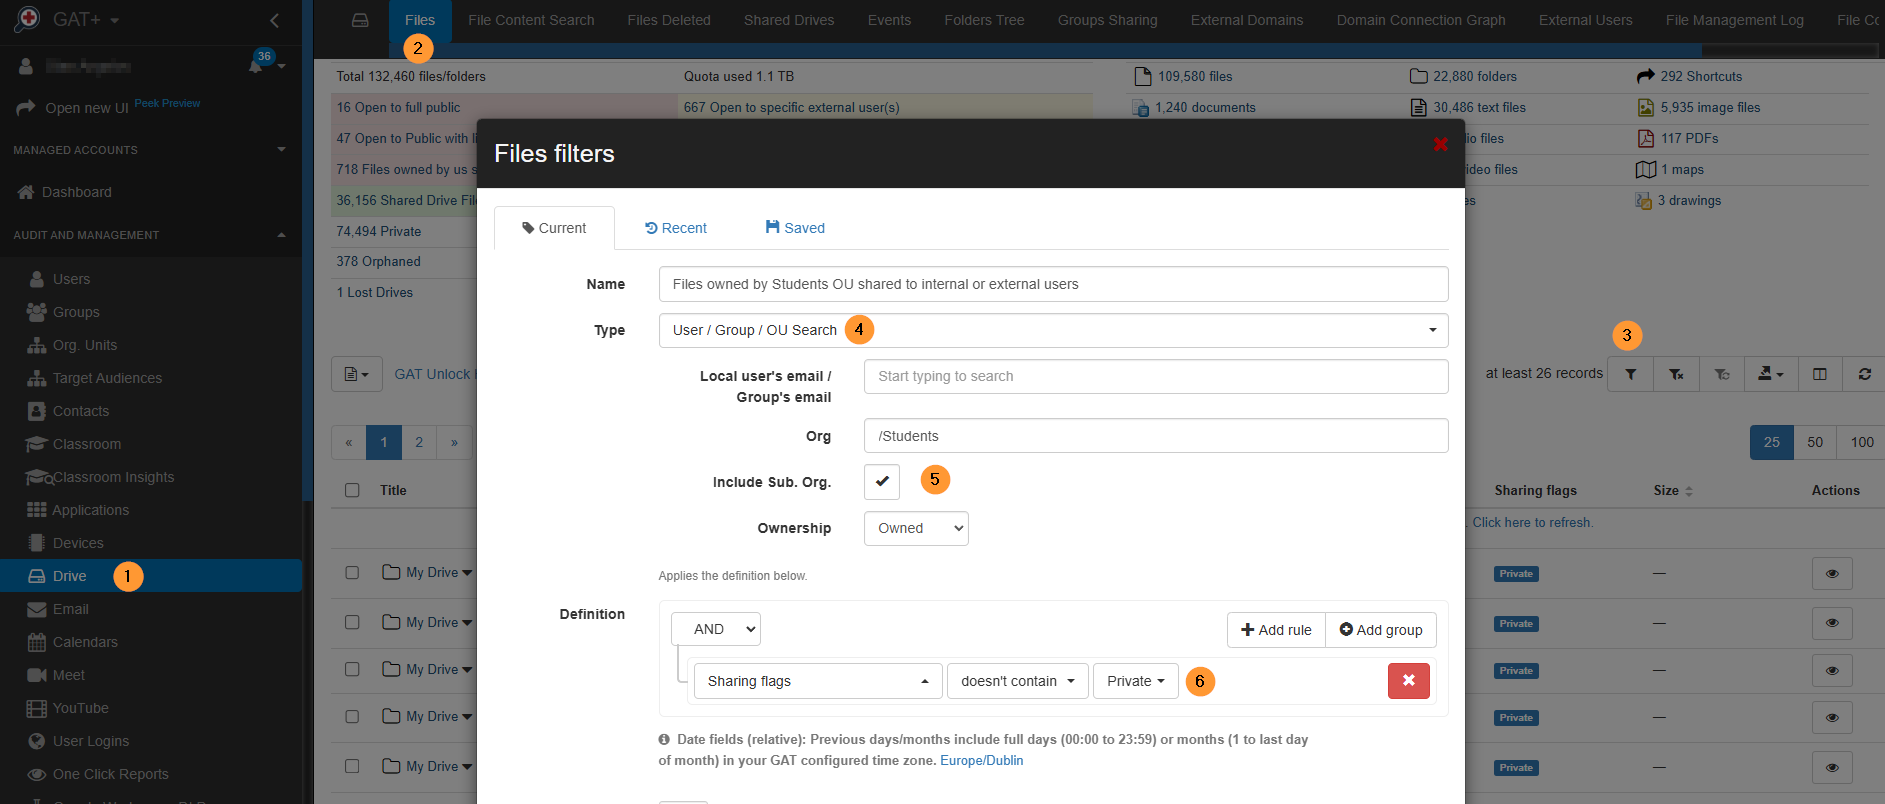The width and height of the screenshot is (1885, 804).
Task: Open the Saved filters tab
Action: tap(795, 228)
